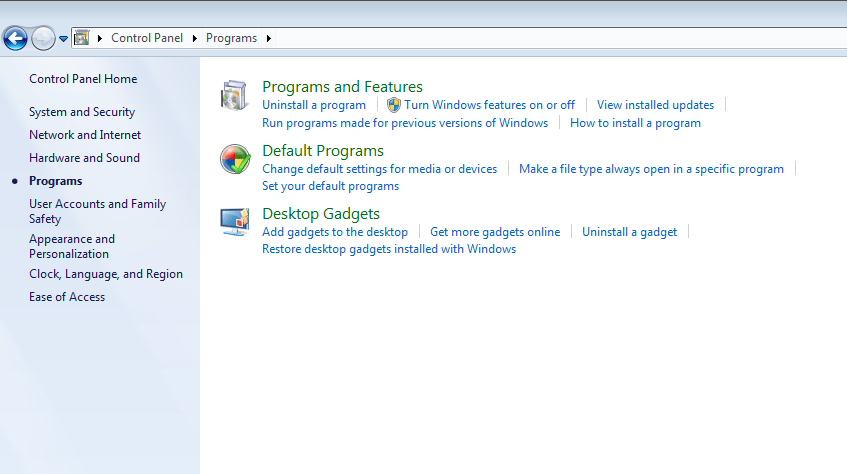Open Network and Internet category

[85, 135]
